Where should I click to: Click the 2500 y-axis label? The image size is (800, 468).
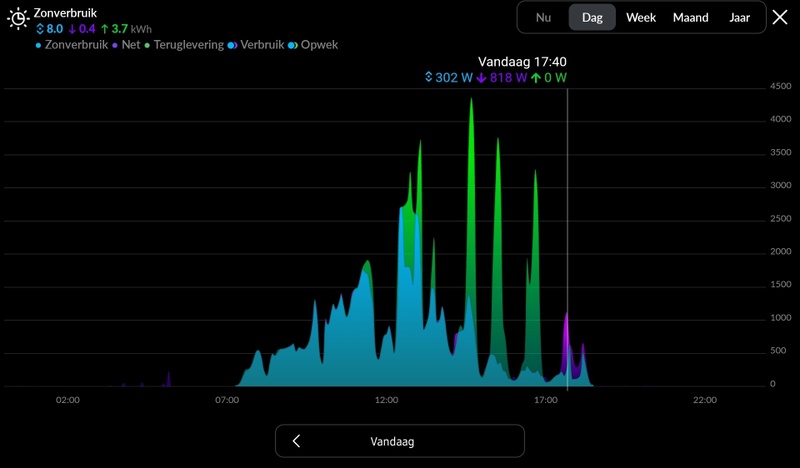coord(780,218)
